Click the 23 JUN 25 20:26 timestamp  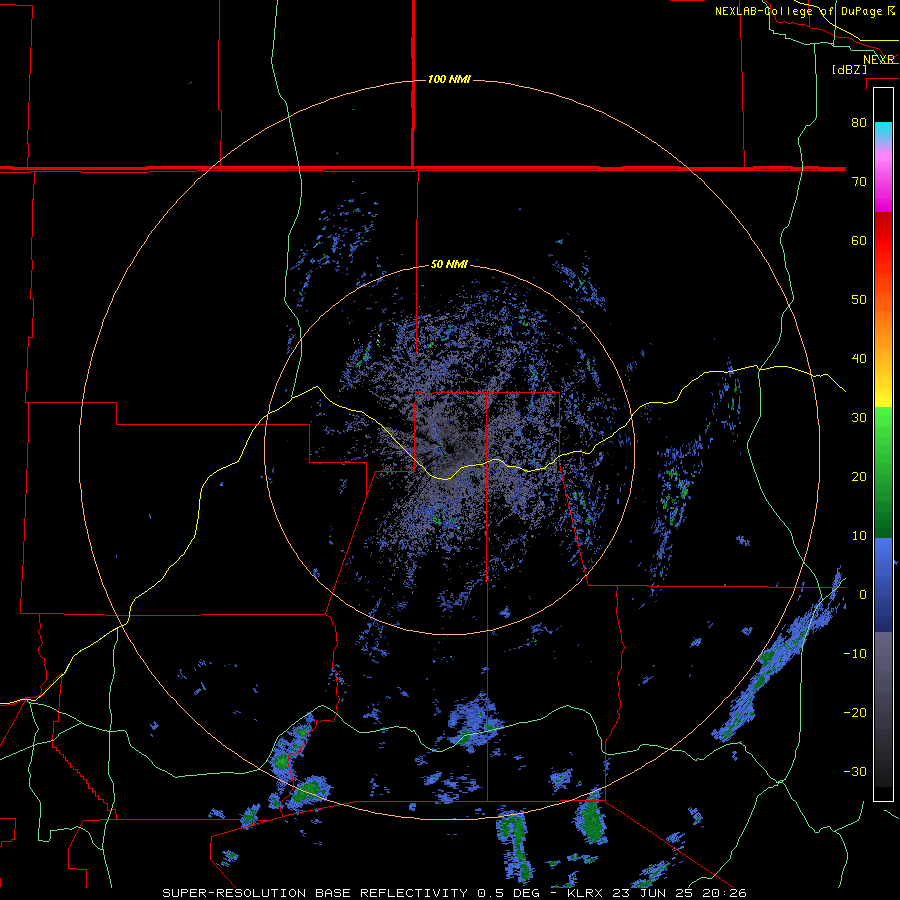pos(678,893)
